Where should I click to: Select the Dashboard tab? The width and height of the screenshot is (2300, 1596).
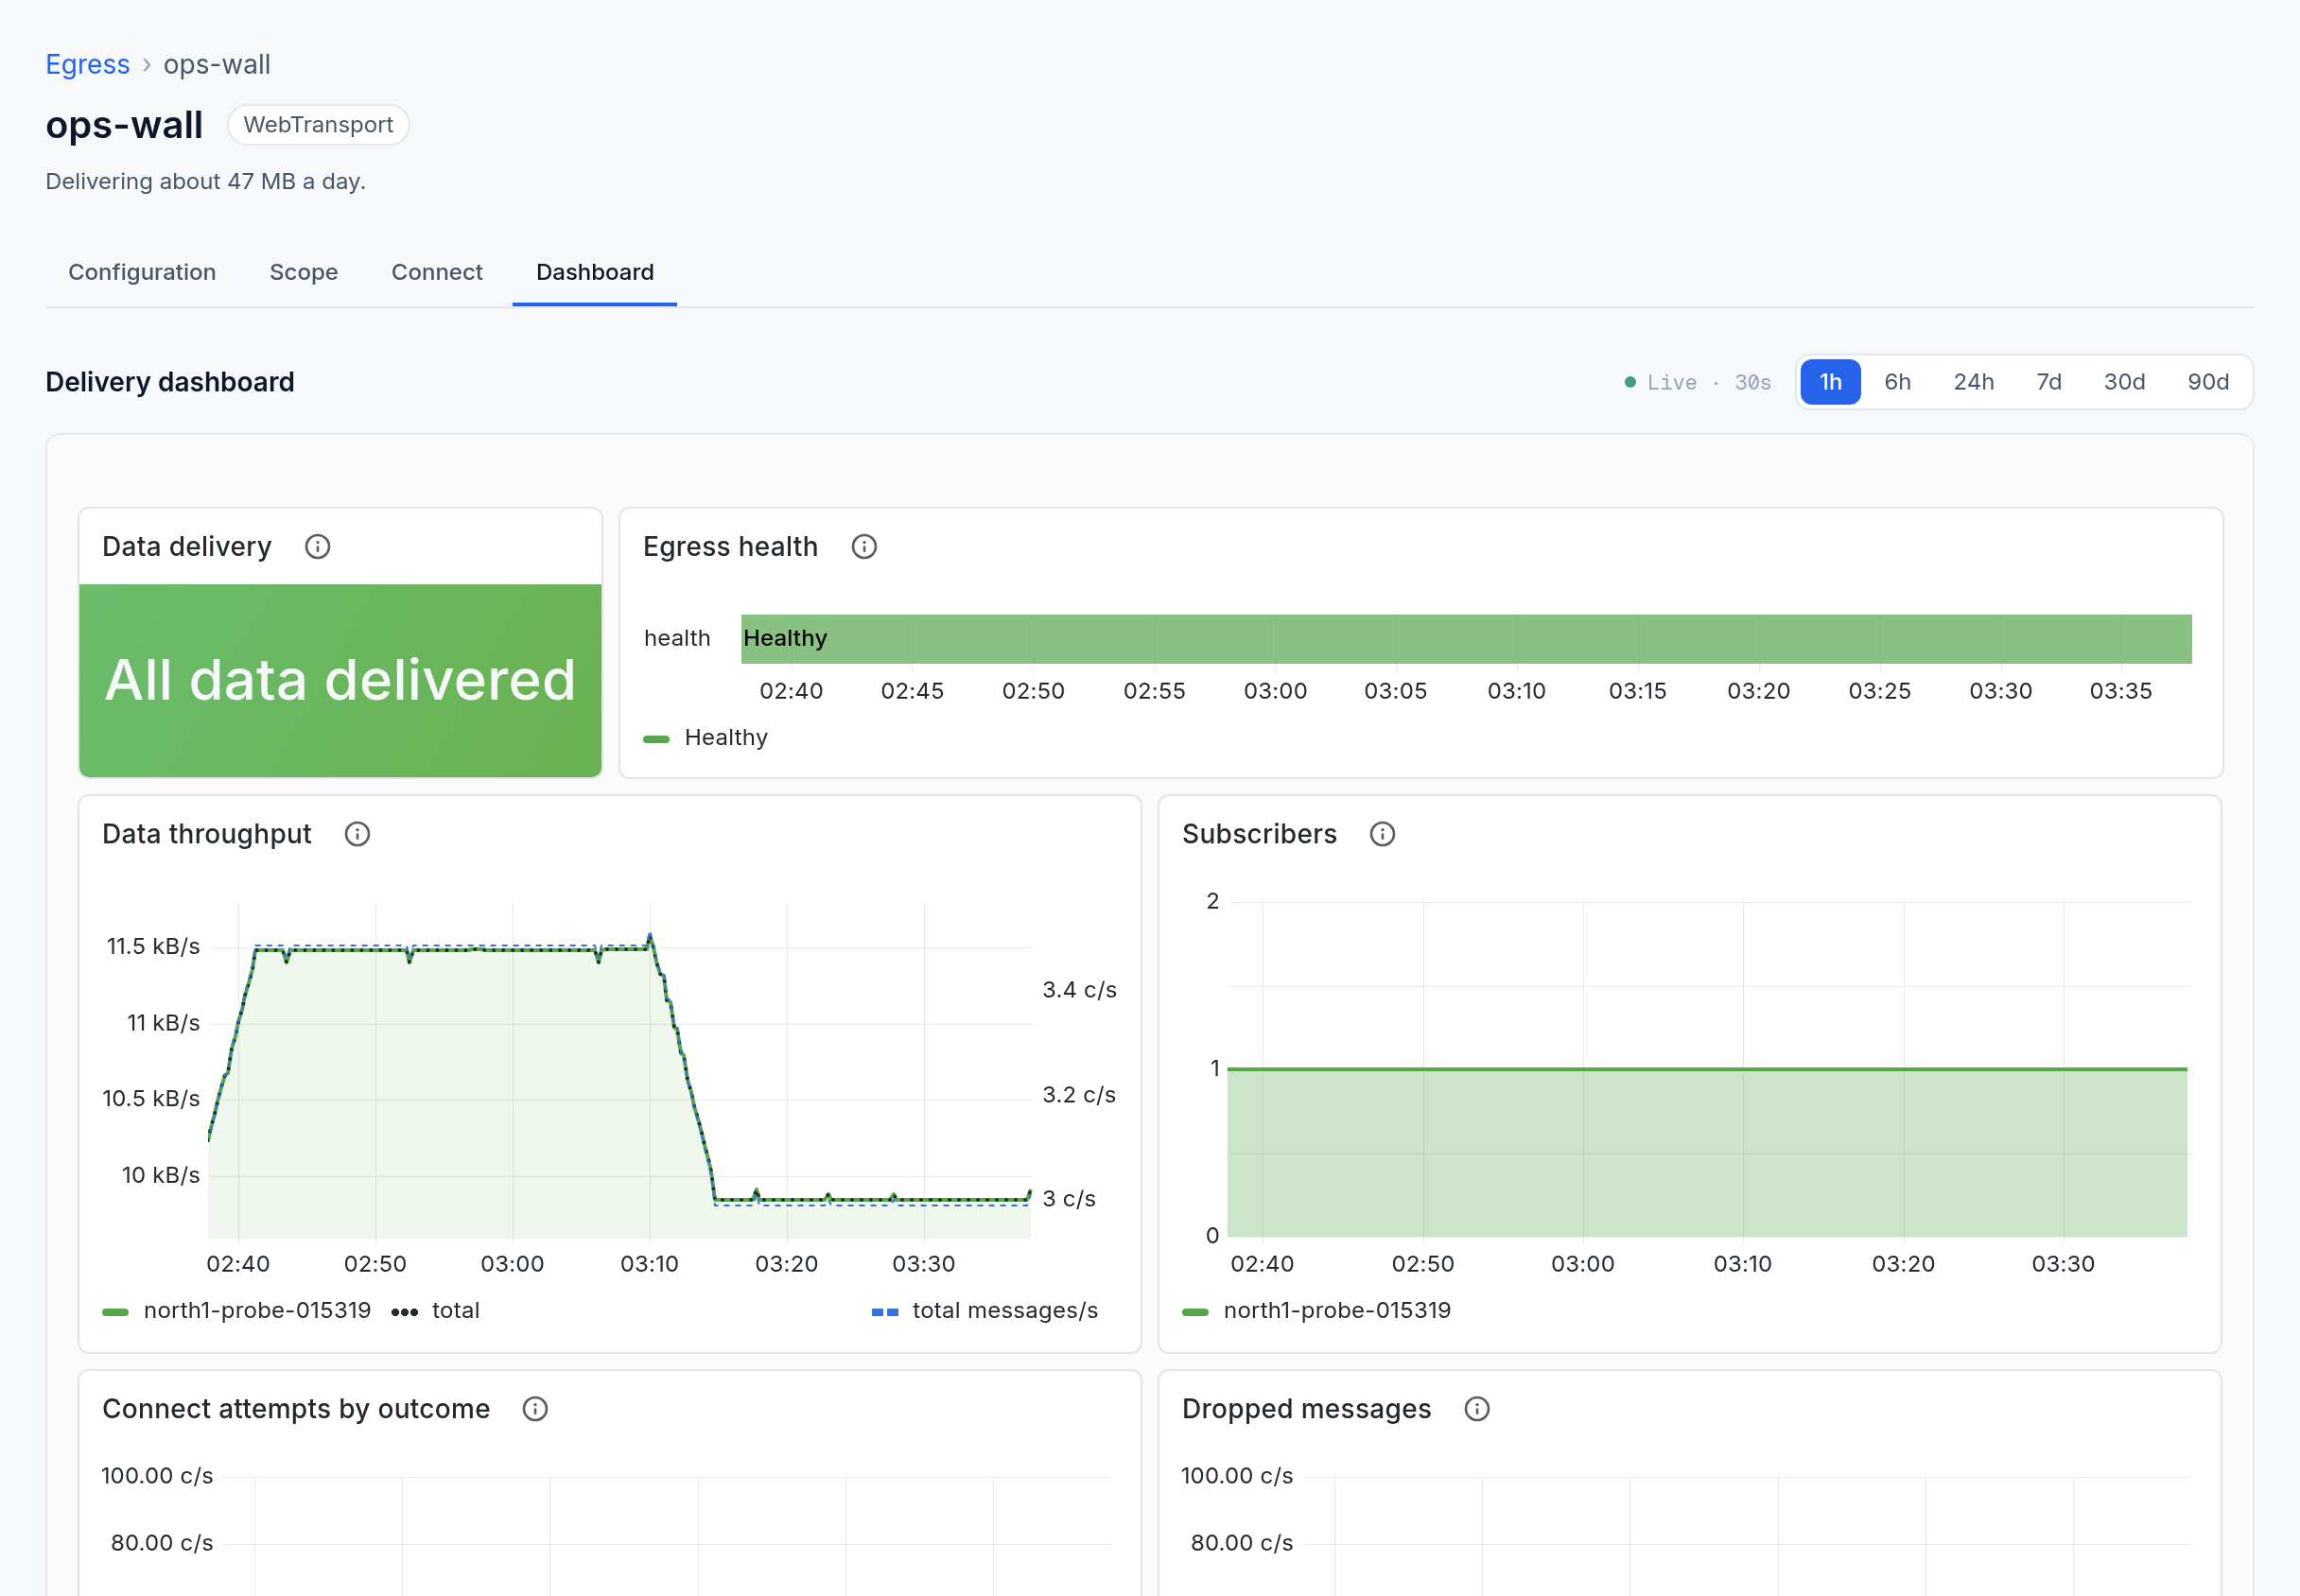(x=595, y=272)
